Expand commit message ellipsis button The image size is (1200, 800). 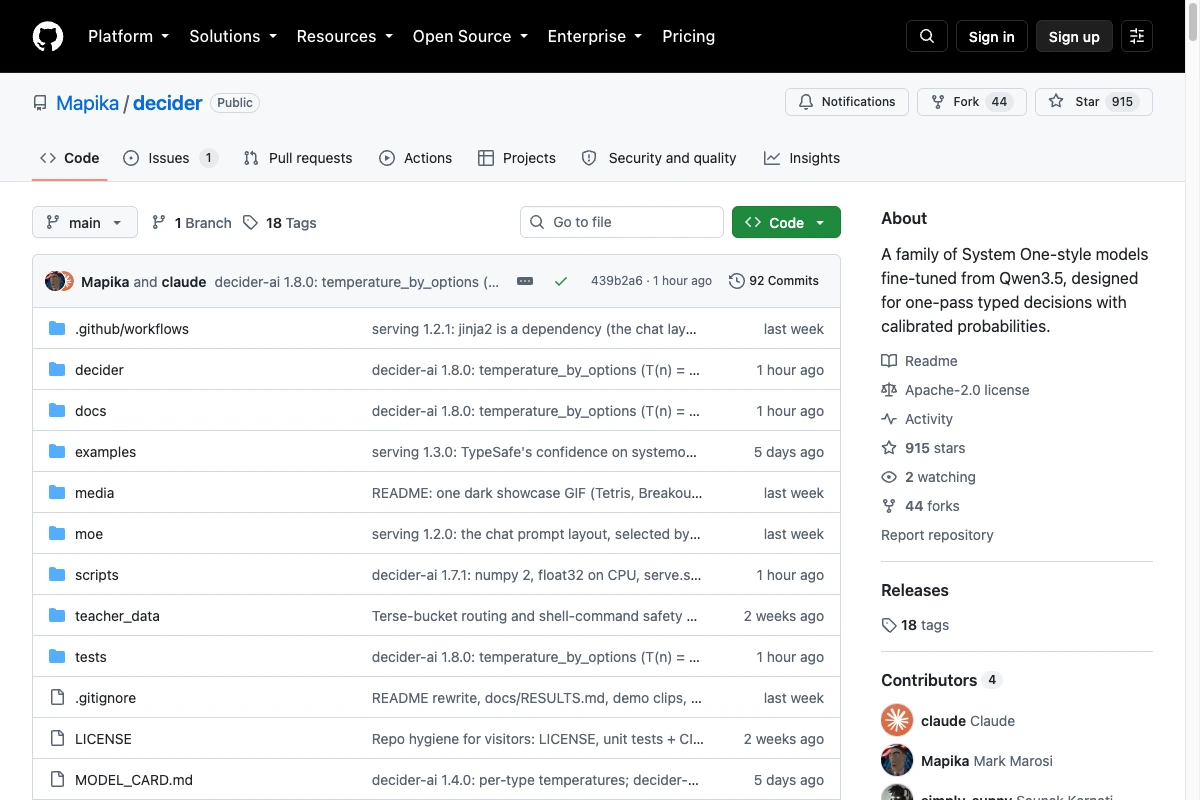click(x=525, y=281)
